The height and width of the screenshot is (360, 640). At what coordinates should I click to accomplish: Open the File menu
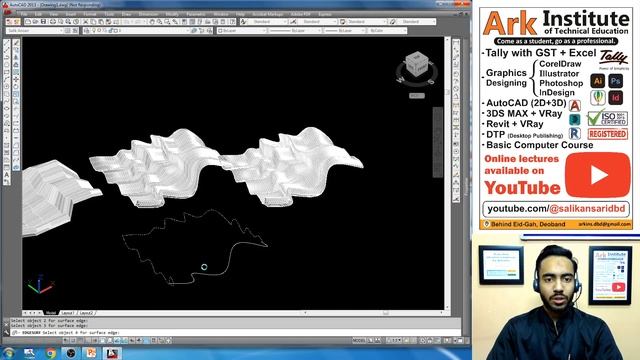[x=24, y=14]
